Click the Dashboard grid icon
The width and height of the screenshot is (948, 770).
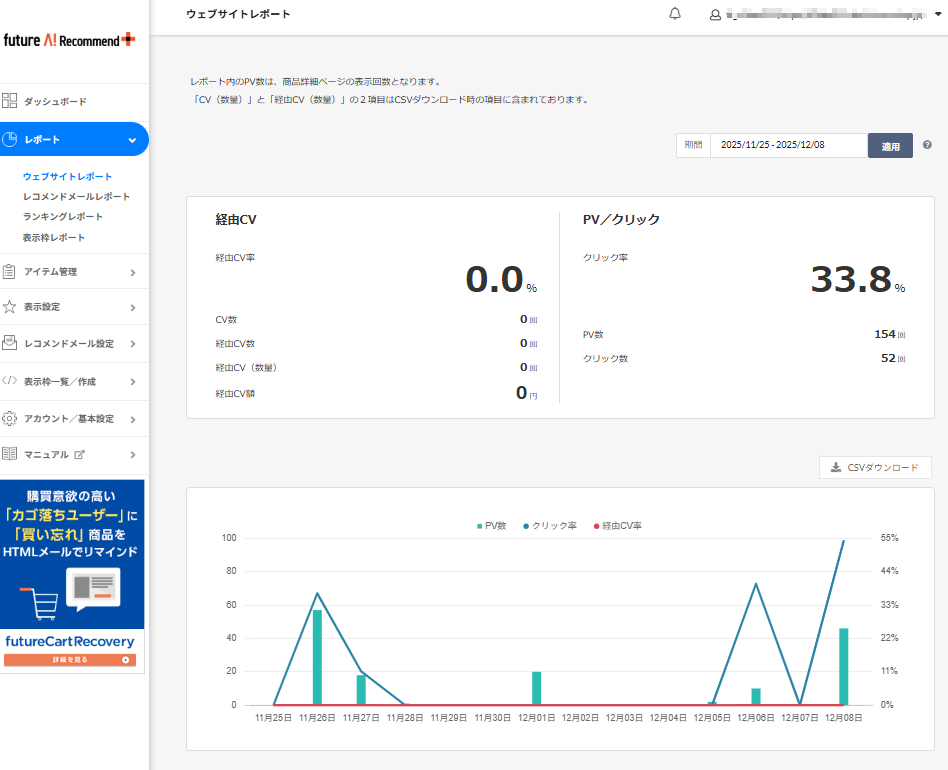(10, 101)
